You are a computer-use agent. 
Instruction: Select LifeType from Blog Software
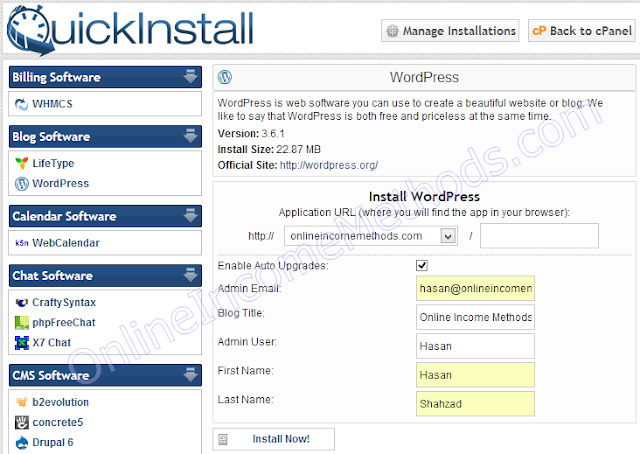(x=53, y=163)
